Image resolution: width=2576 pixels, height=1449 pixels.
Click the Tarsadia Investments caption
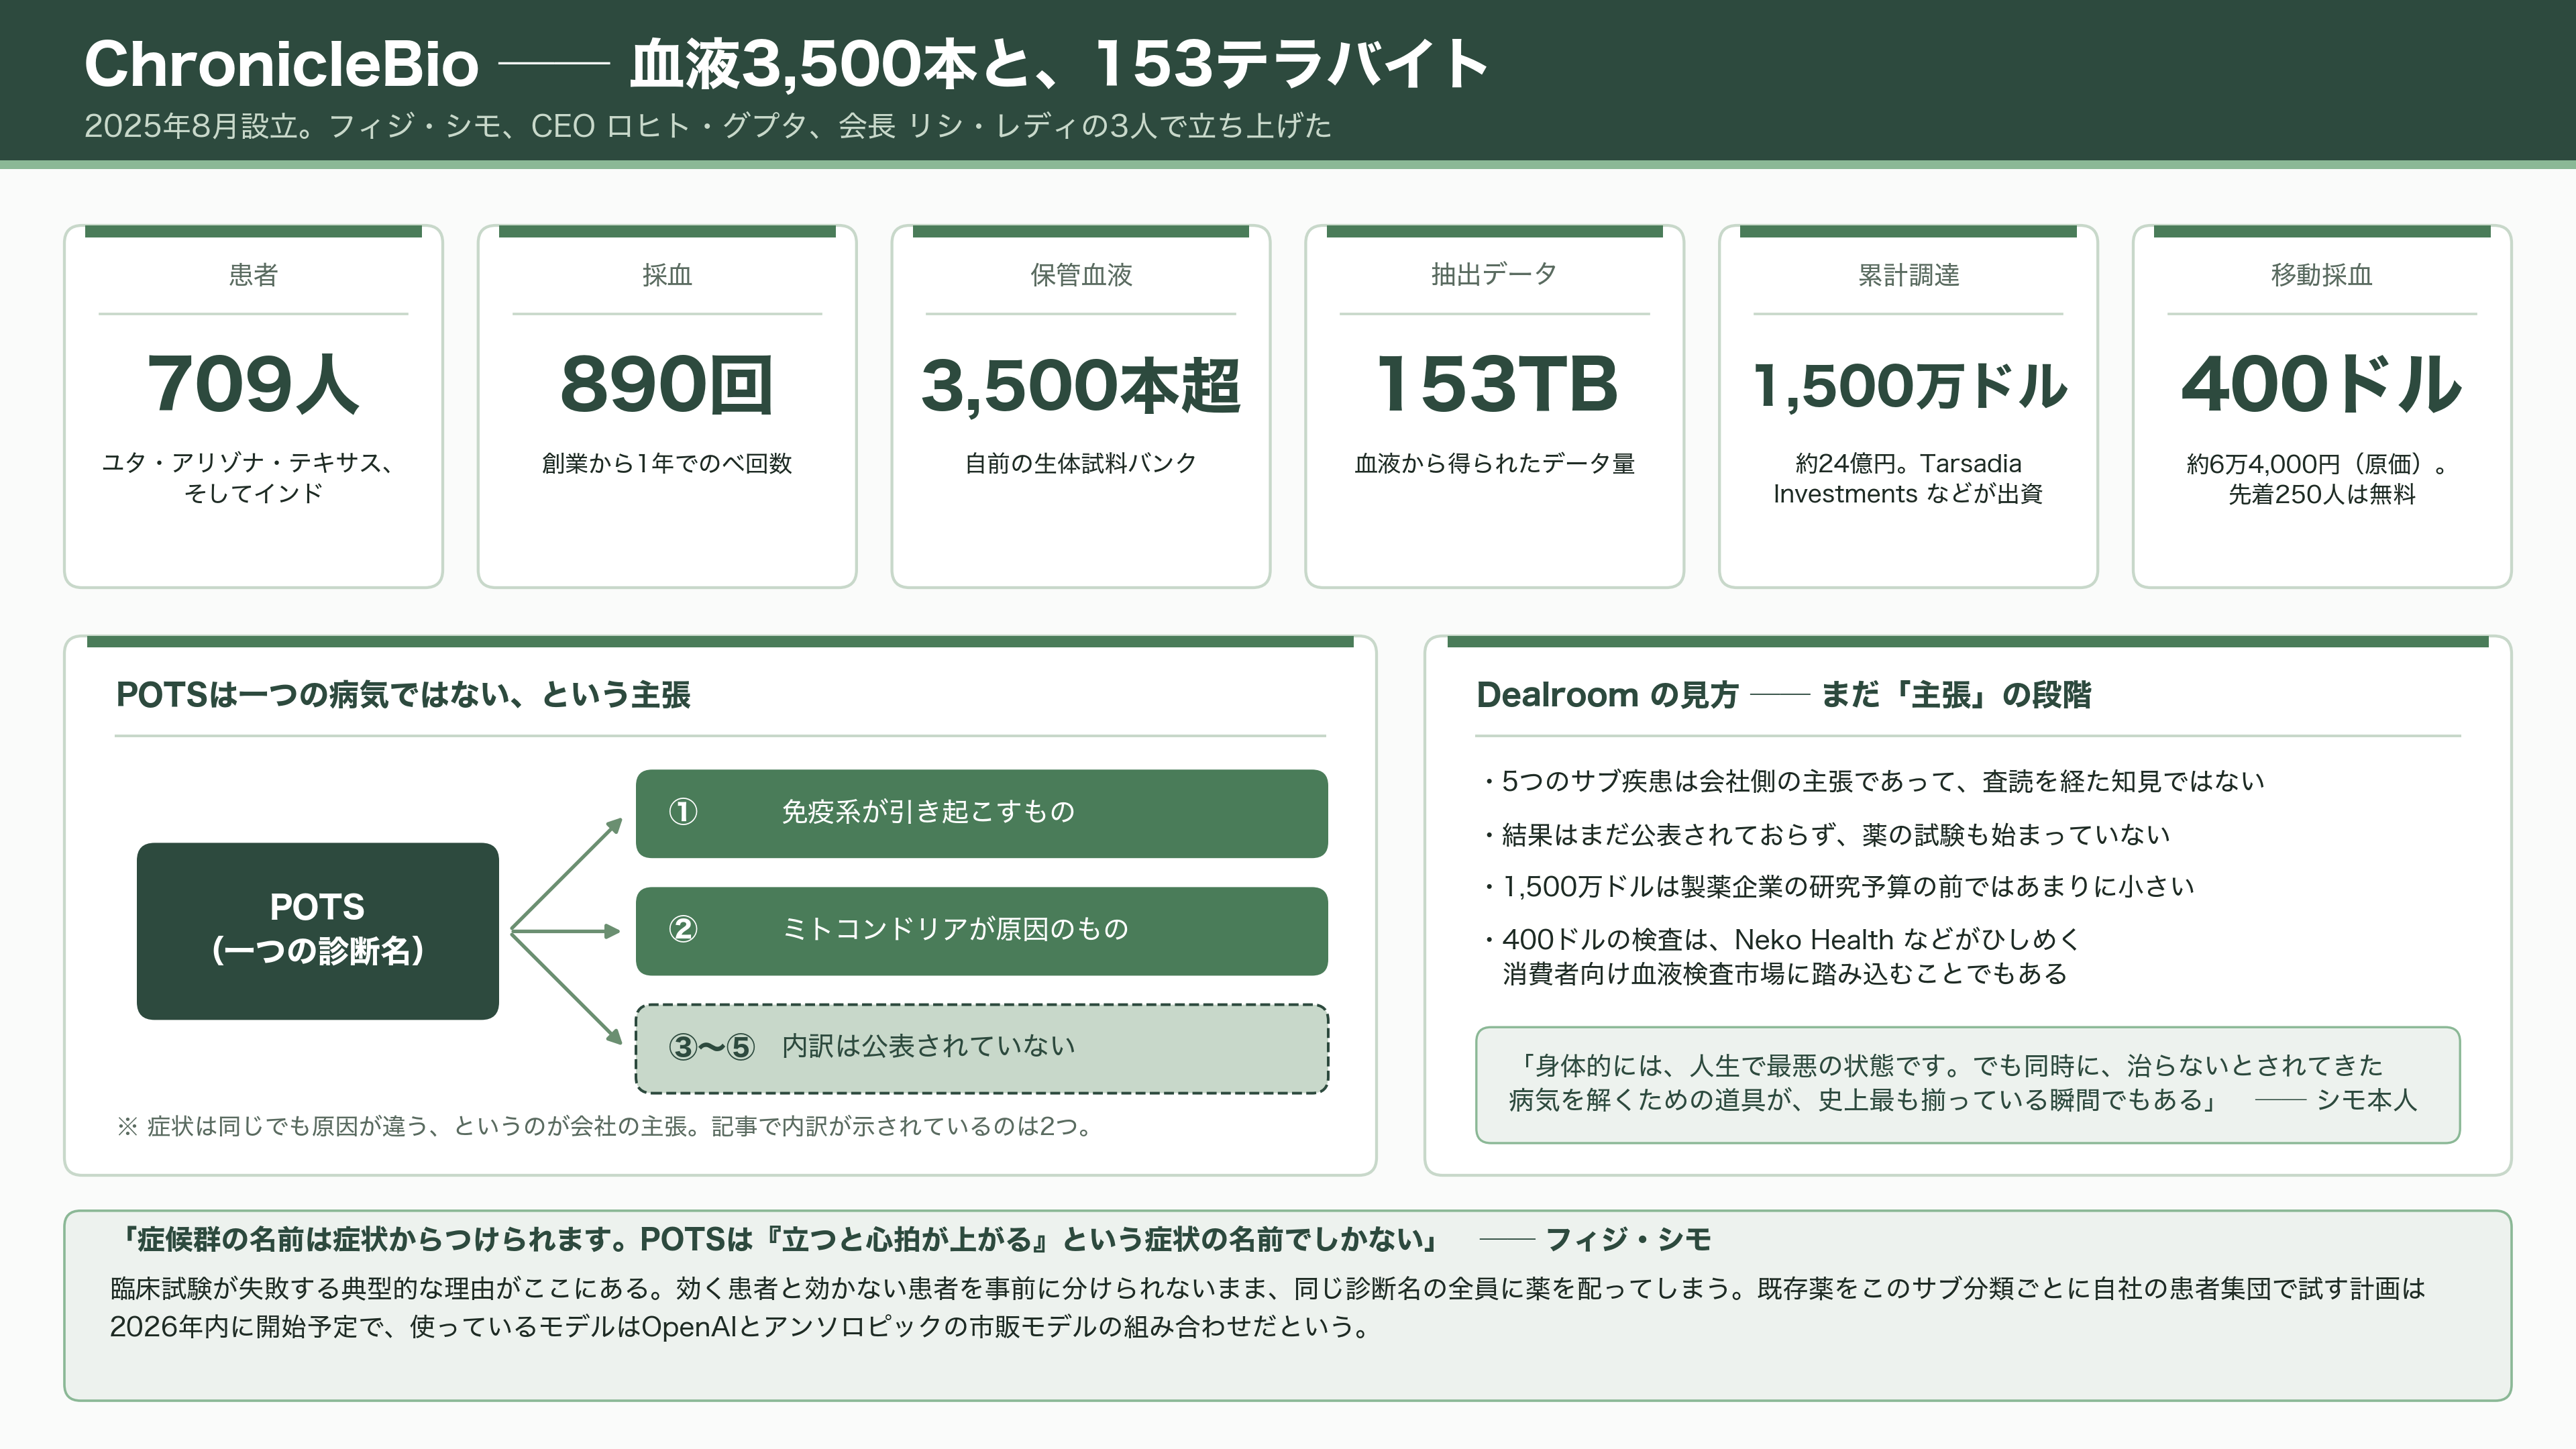pos(1908,478)
